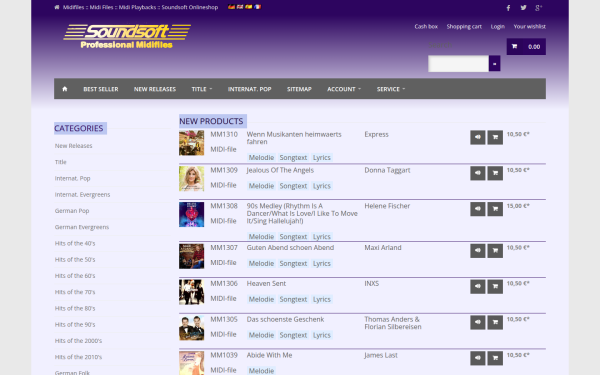Viewport: 600px width, 375px height.
Task: Open the Facebook social link icon
Action: (508, 8)
